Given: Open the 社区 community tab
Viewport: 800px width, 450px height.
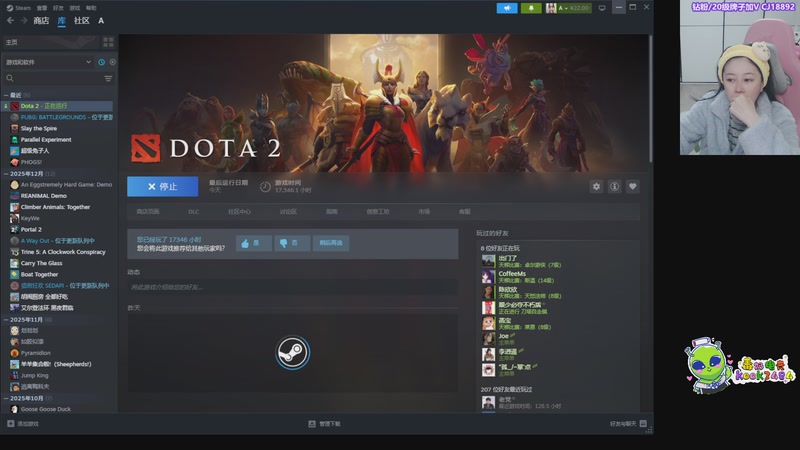Looking at the screenshot, I should coord(81,20).
